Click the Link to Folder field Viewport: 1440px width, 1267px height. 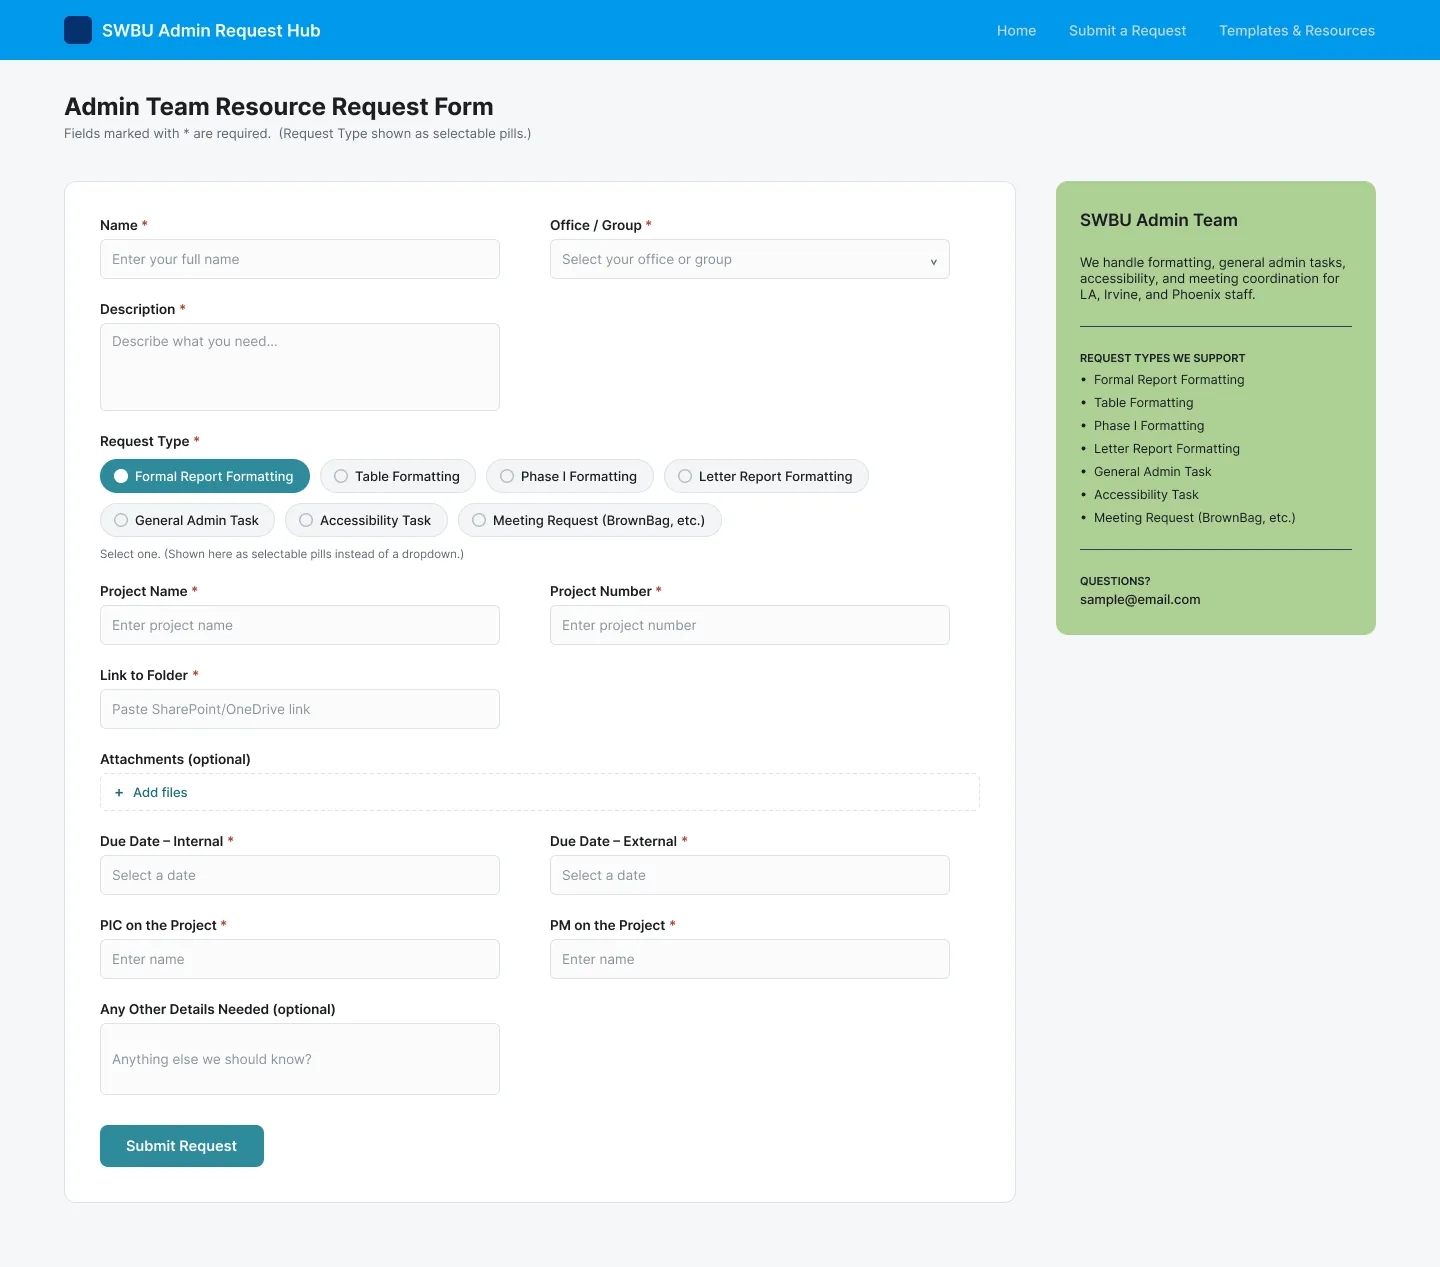(x=300, y=709)
